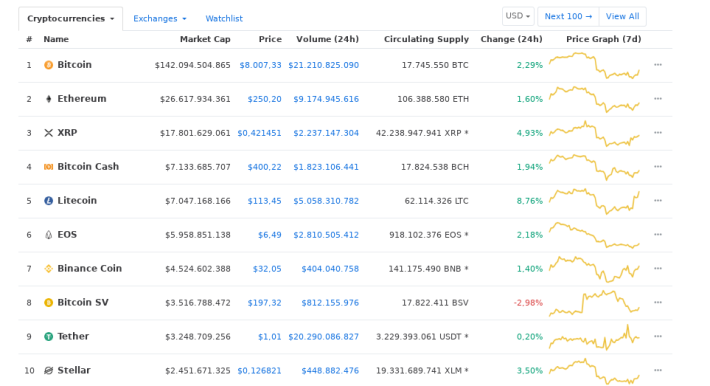Go to Next 100 cryptocurrencies

point(568,16)
